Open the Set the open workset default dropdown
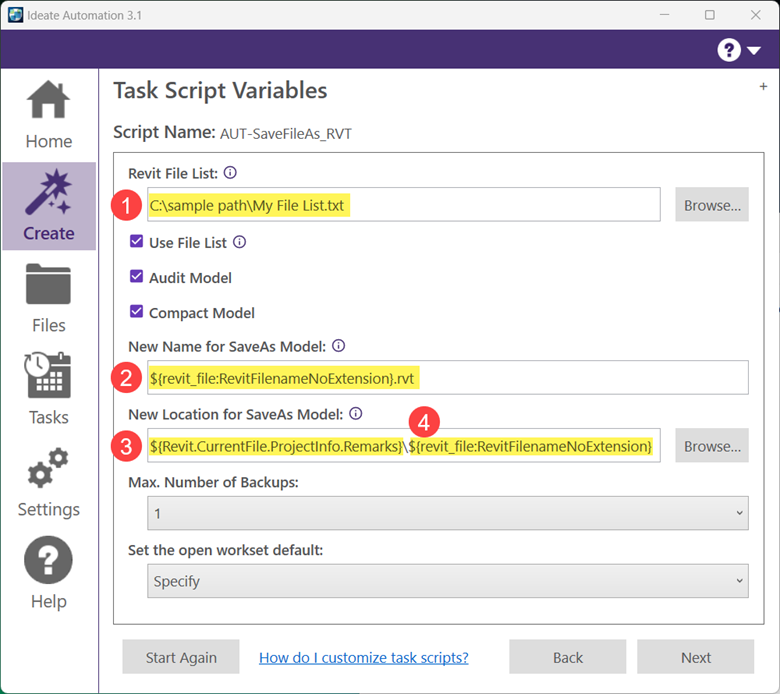The width and height of the screenshot is (780, 694). [x=448, y=581]
